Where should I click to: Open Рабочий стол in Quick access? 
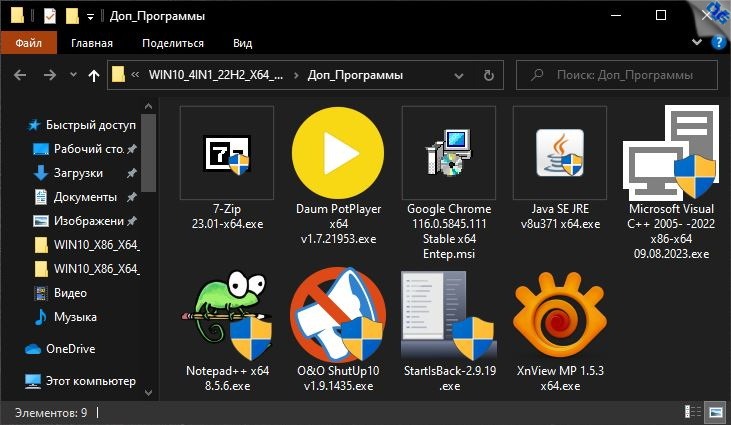coord(85,149)
